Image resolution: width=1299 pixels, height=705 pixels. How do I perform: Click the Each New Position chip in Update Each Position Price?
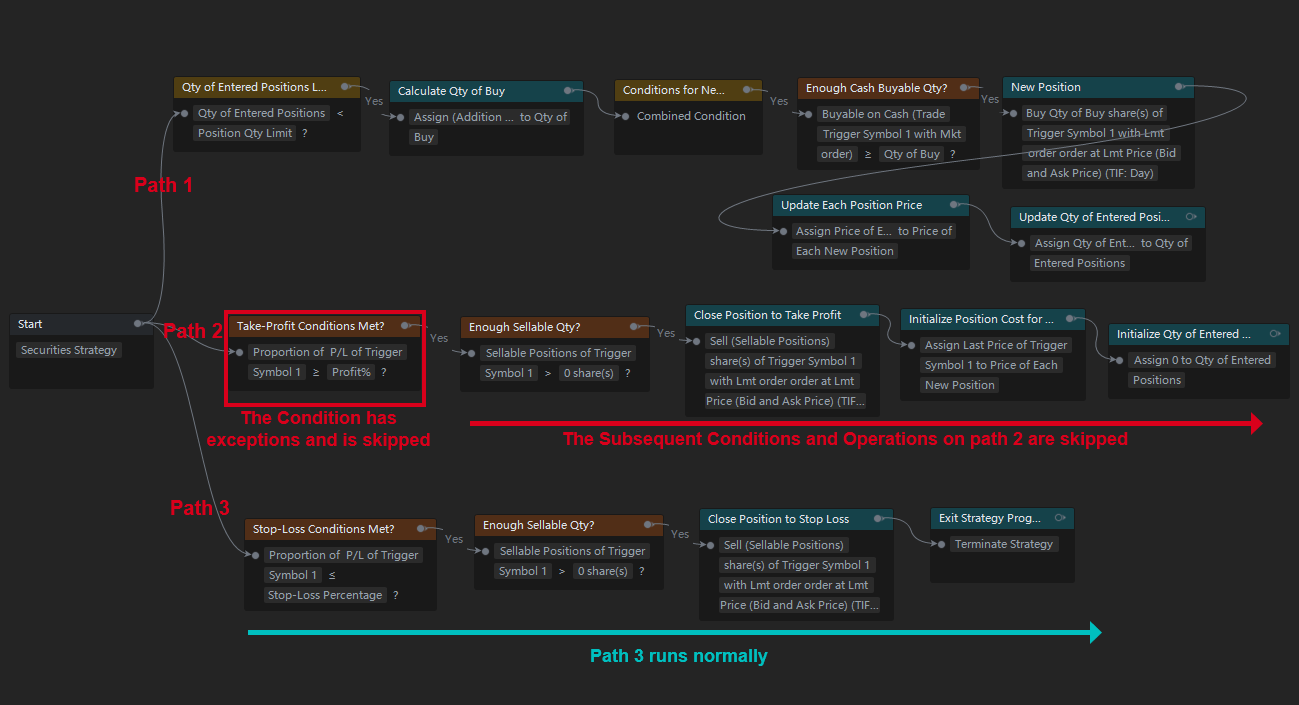tap(845, 251)
